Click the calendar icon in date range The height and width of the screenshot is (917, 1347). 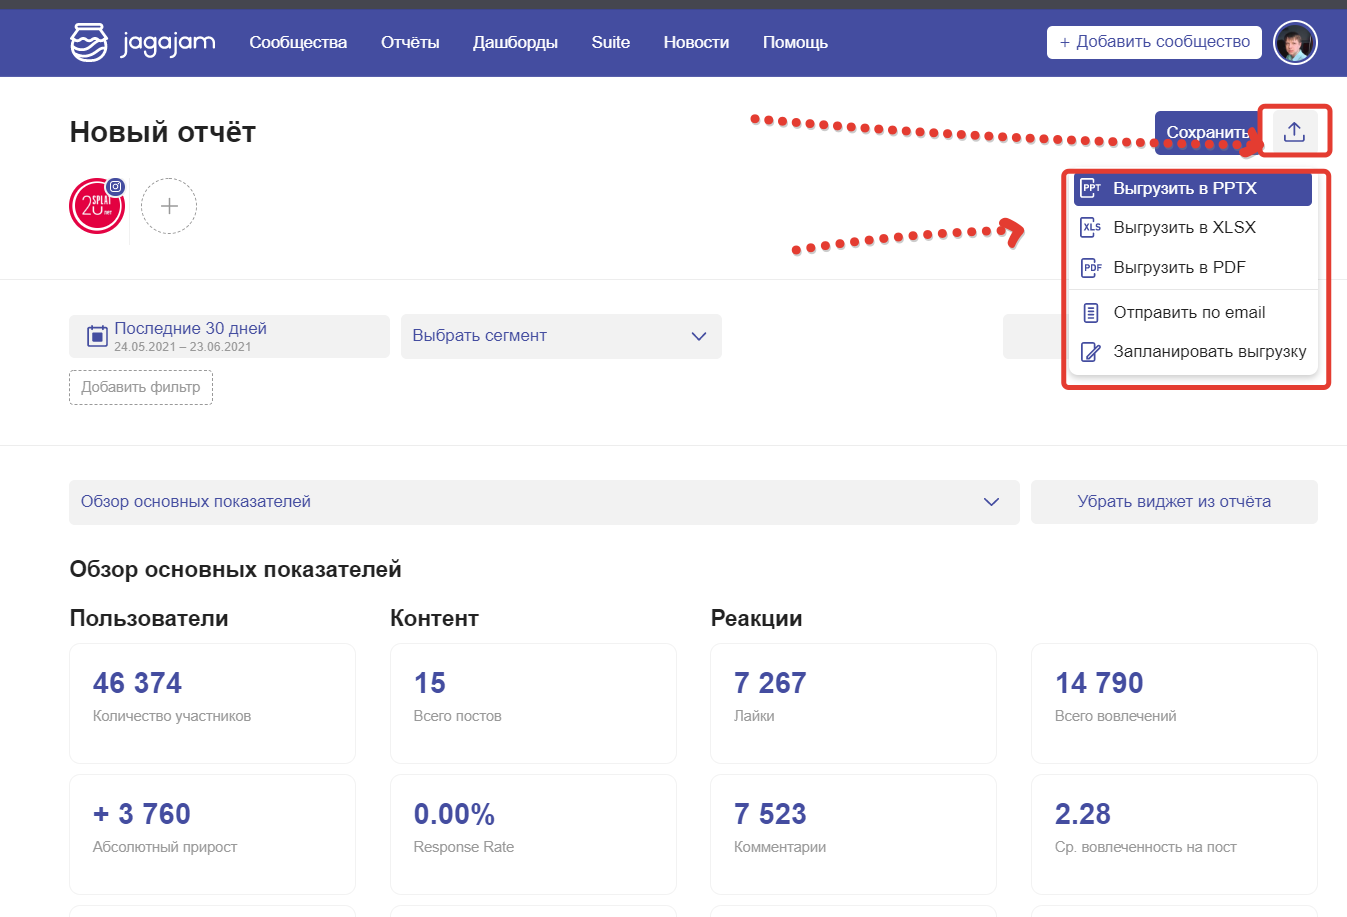[x=97, y=336]
